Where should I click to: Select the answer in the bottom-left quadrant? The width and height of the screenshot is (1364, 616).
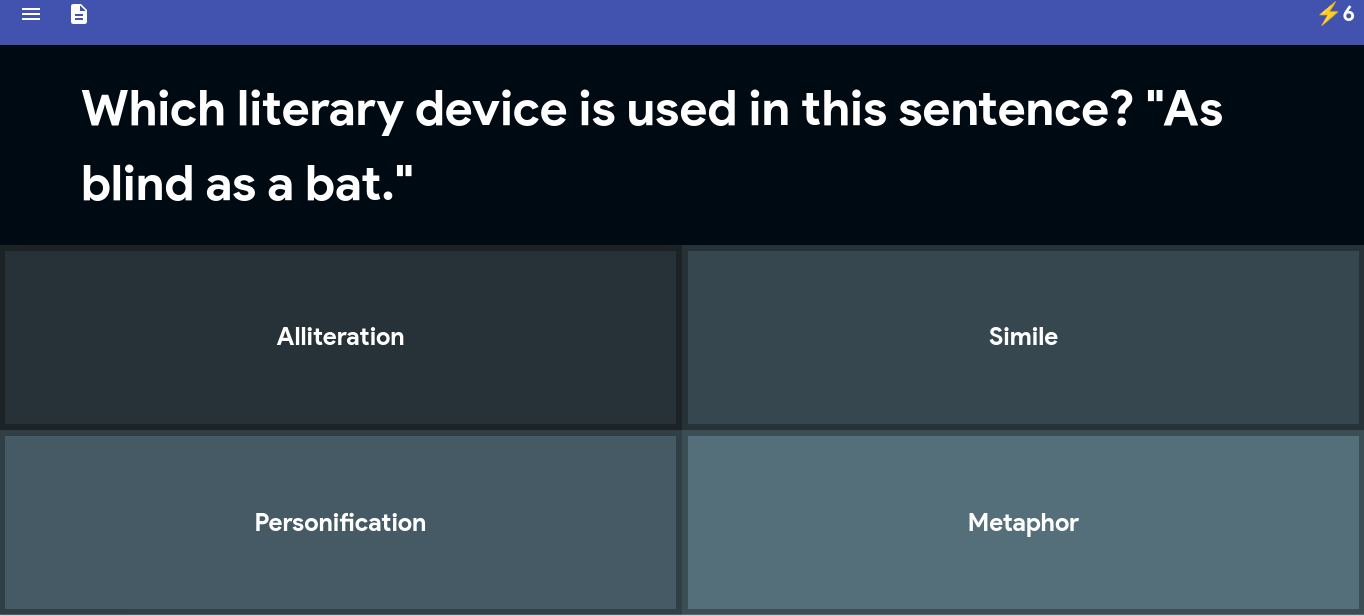tap(340, 522)
